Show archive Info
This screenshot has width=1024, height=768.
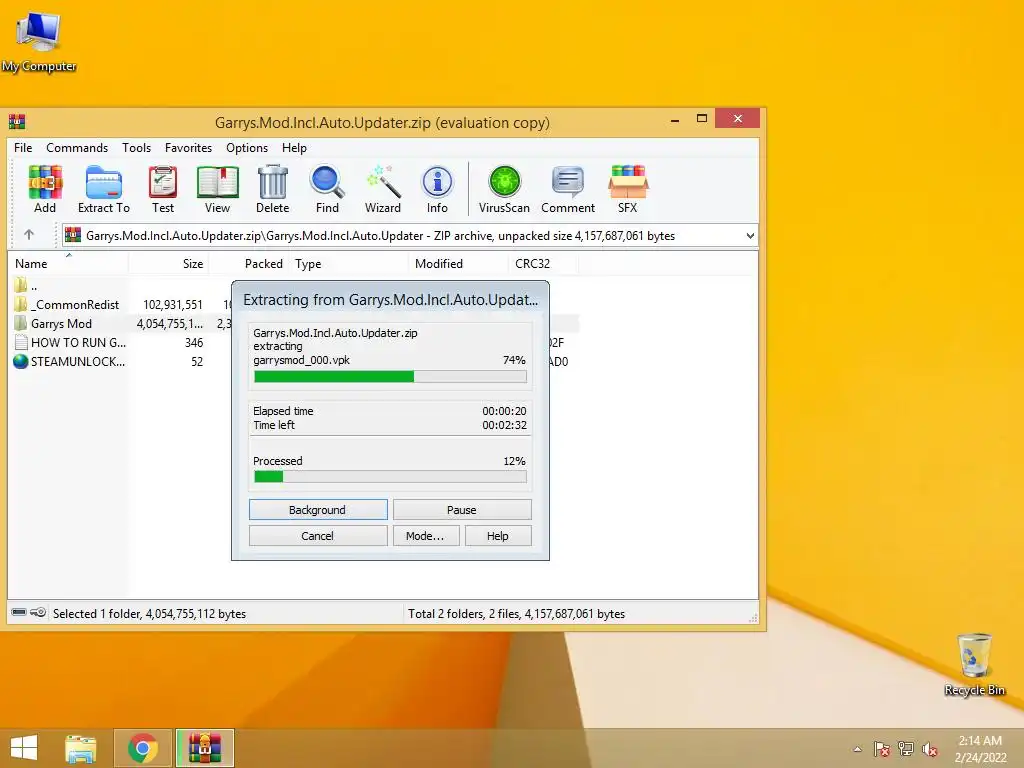[437, 189]
